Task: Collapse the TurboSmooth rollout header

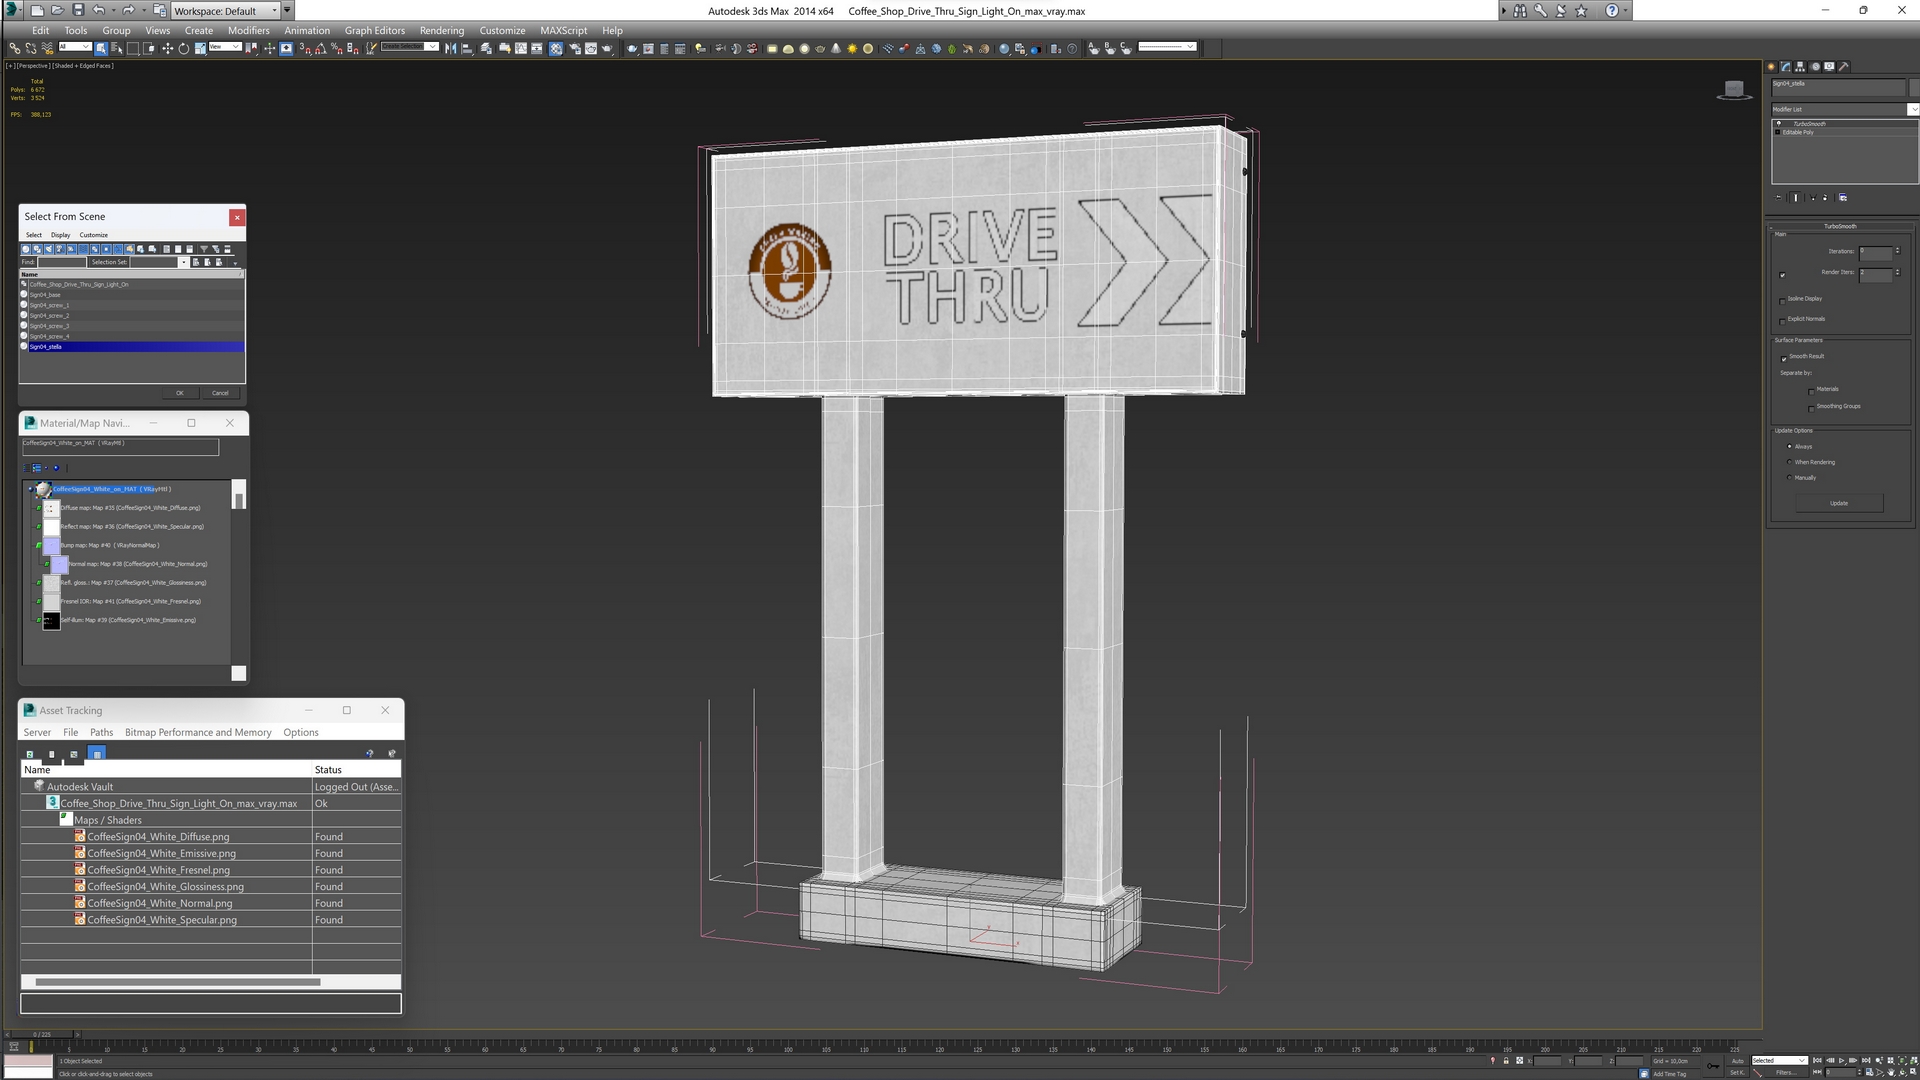Action: click(x=1839, y=226)
